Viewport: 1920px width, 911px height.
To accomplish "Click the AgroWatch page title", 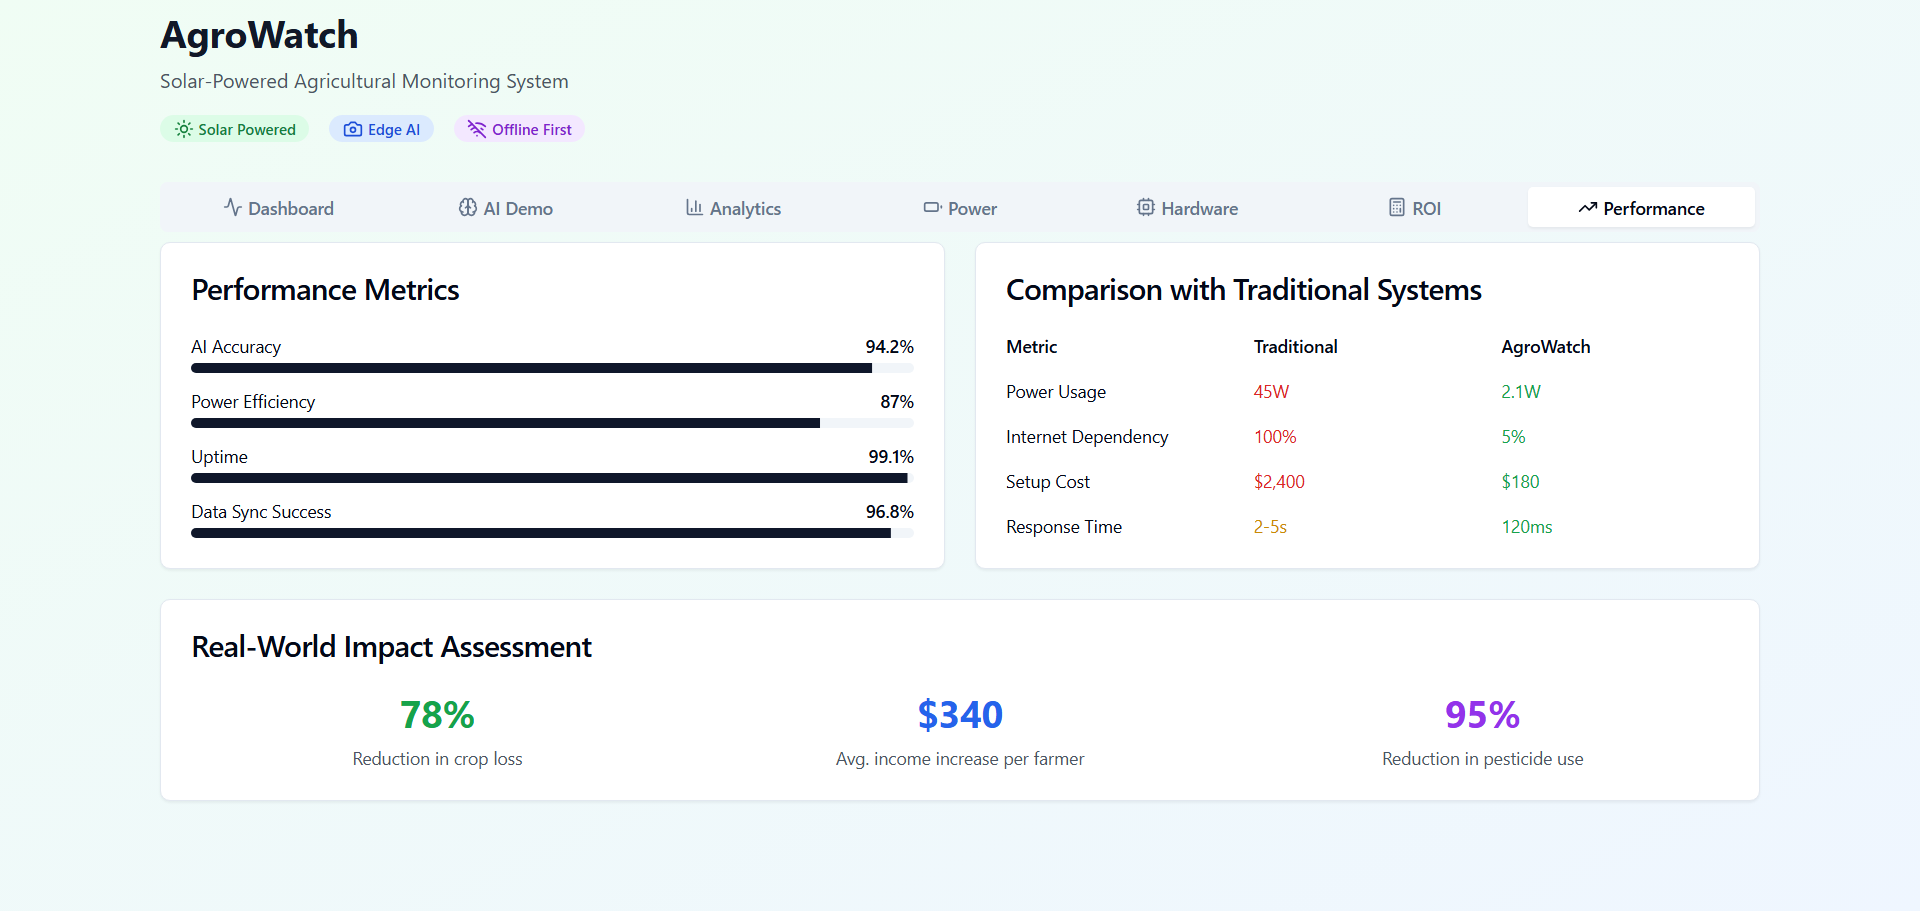I will click(259, 35).
